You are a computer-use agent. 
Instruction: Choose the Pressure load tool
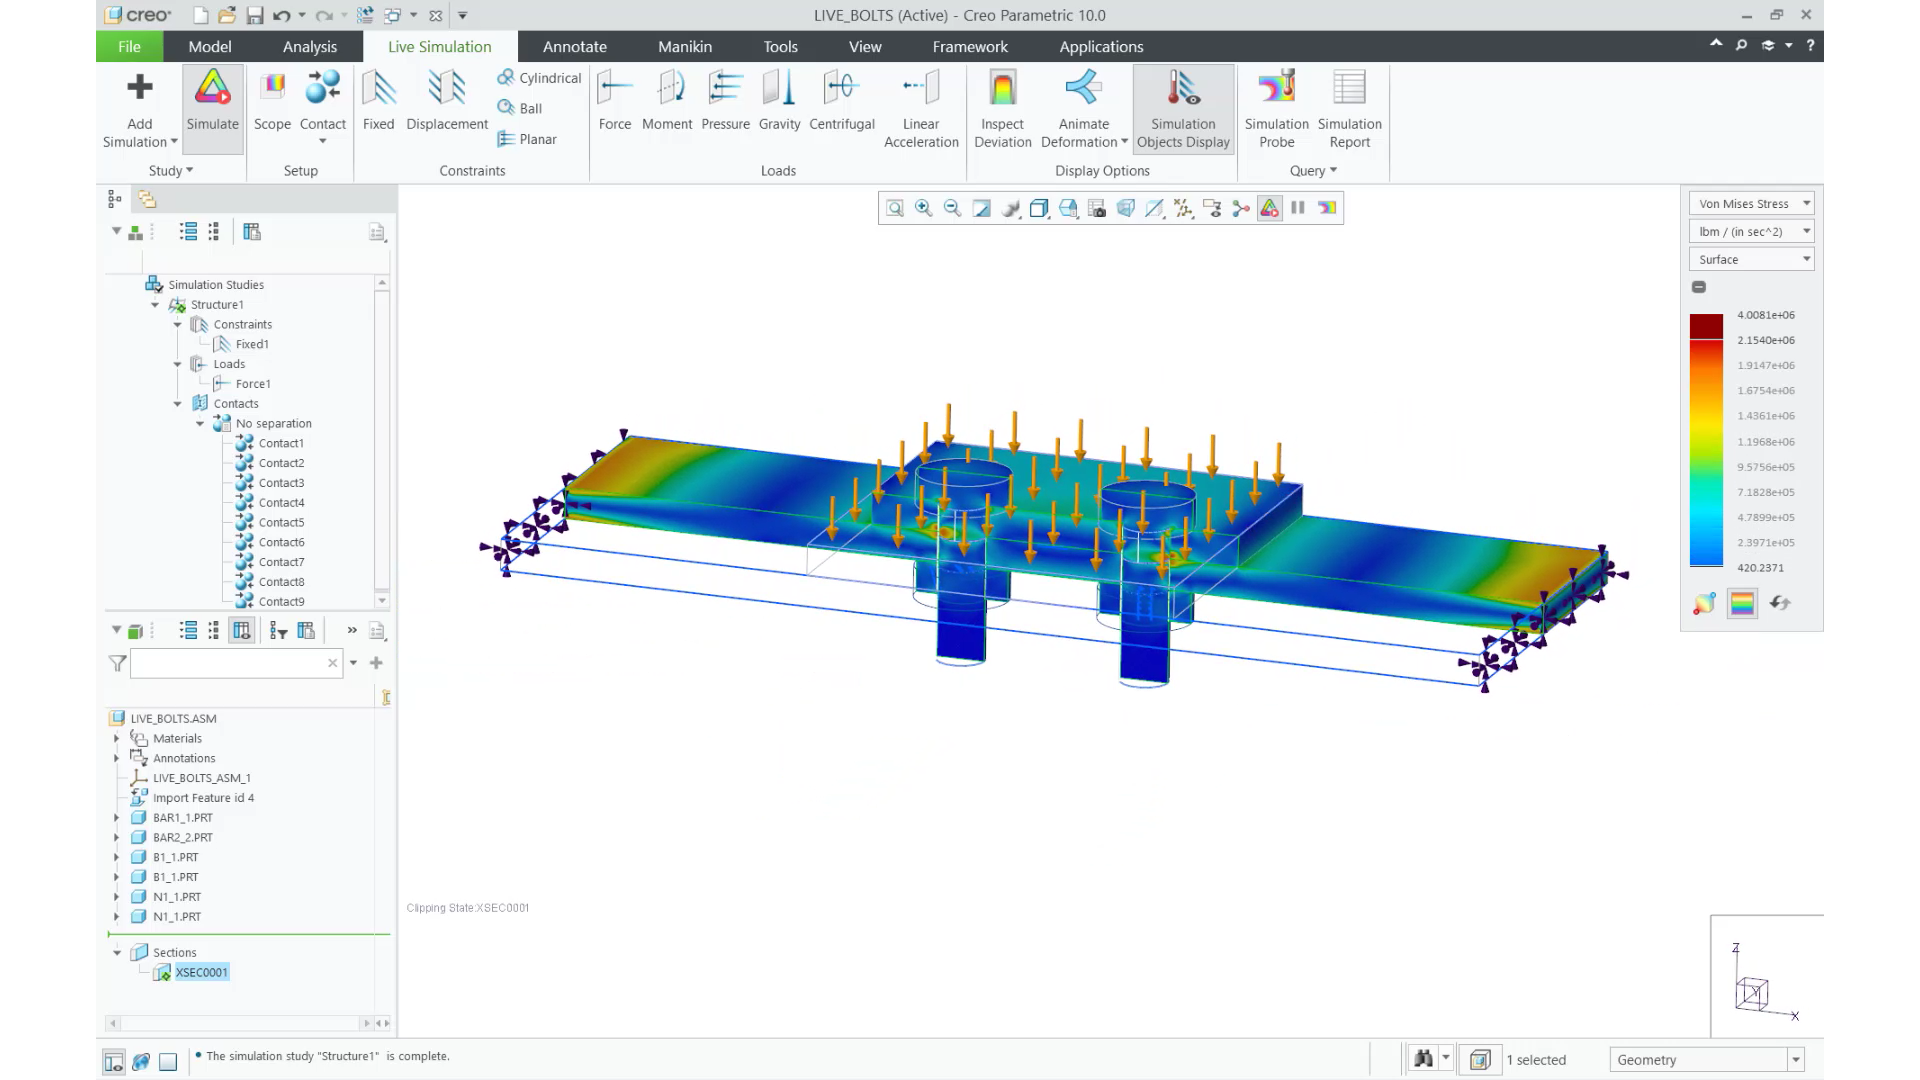point(725,101)
